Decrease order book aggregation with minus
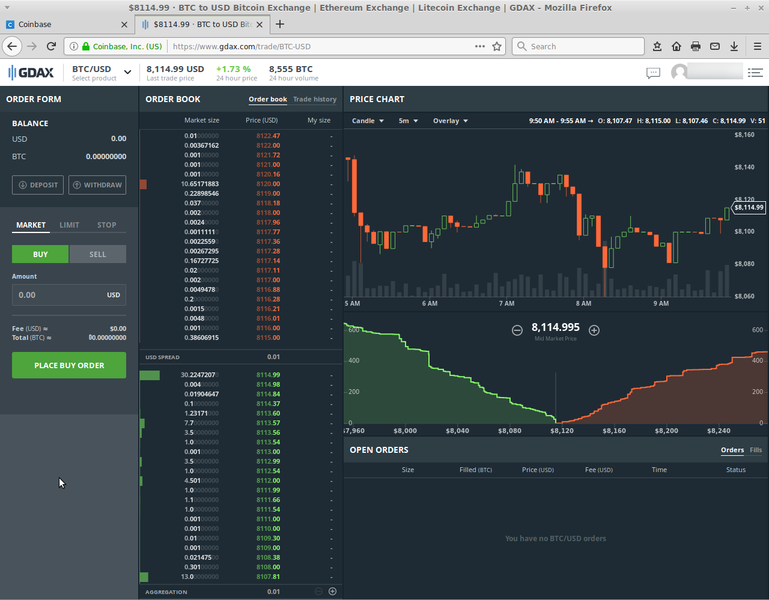This screenshot has height=600, width=769. point(318,591)
